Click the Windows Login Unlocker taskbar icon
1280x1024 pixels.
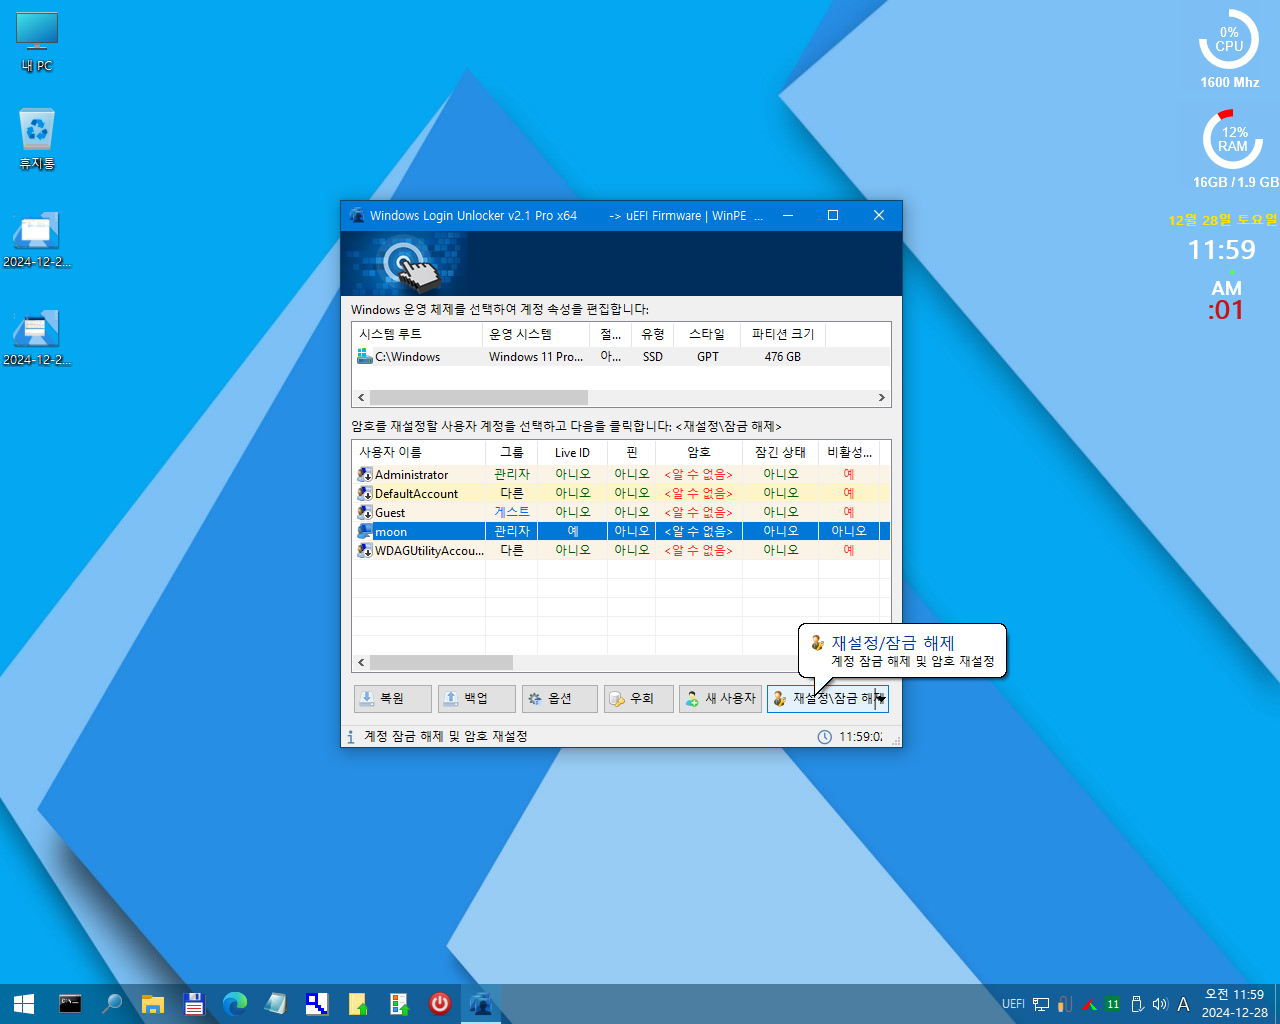coord(481,1004)
